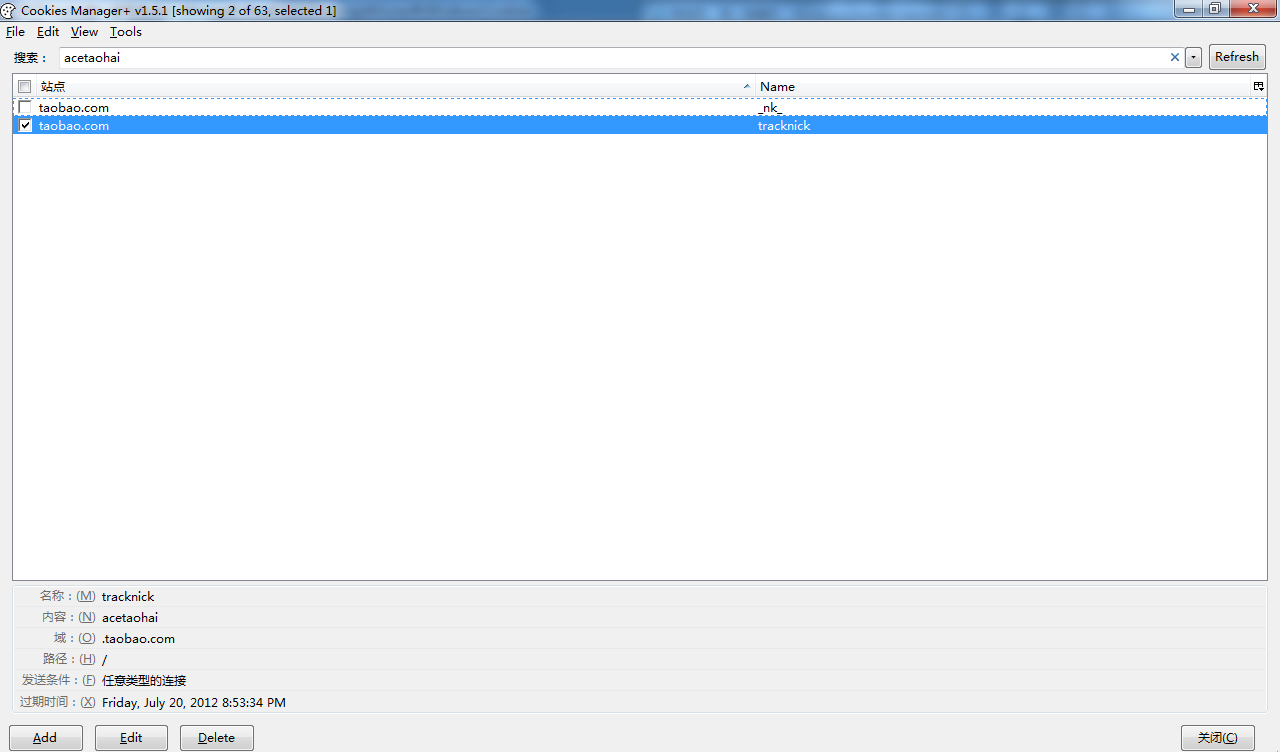
Task: Close the window with the red X
Action: pyautogui.click(x=1251, y=8)
